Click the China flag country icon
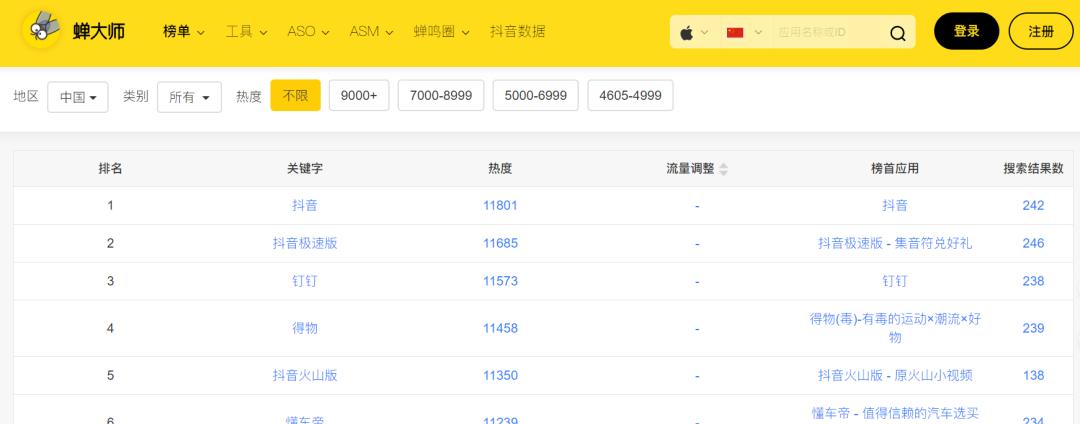Viewport: 1080px width, 424px height. [735, 32]
